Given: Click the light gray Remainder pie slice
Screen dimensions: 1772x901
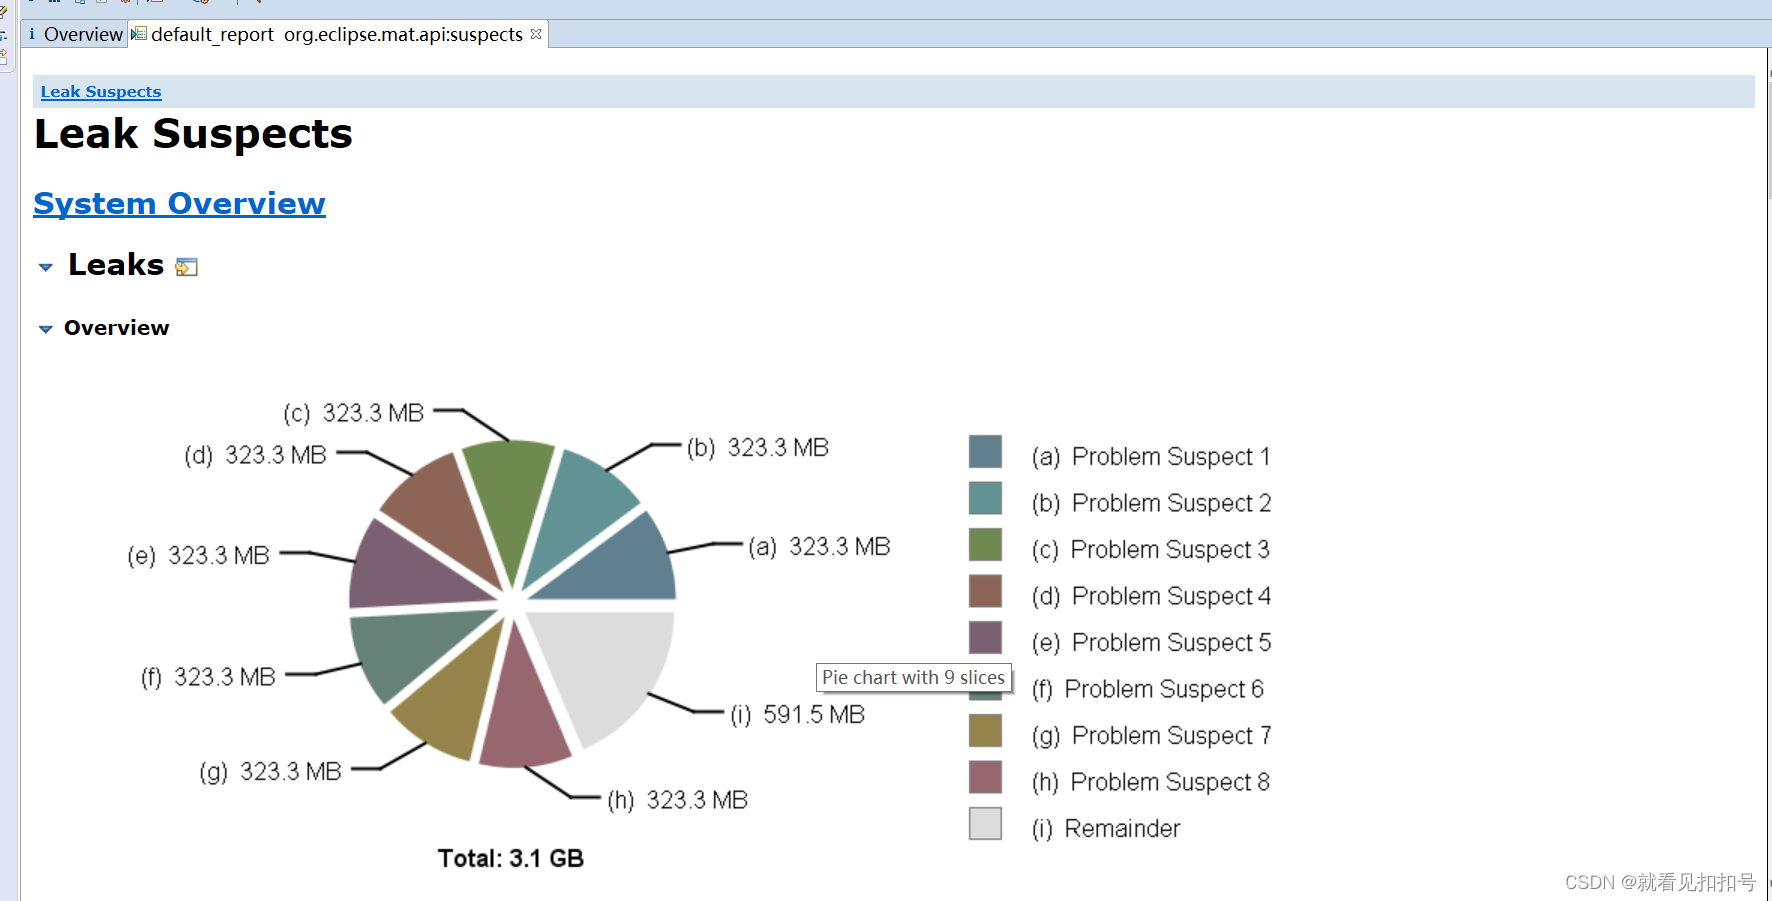Looking at the screenshot, I should (x=615, y=665).
